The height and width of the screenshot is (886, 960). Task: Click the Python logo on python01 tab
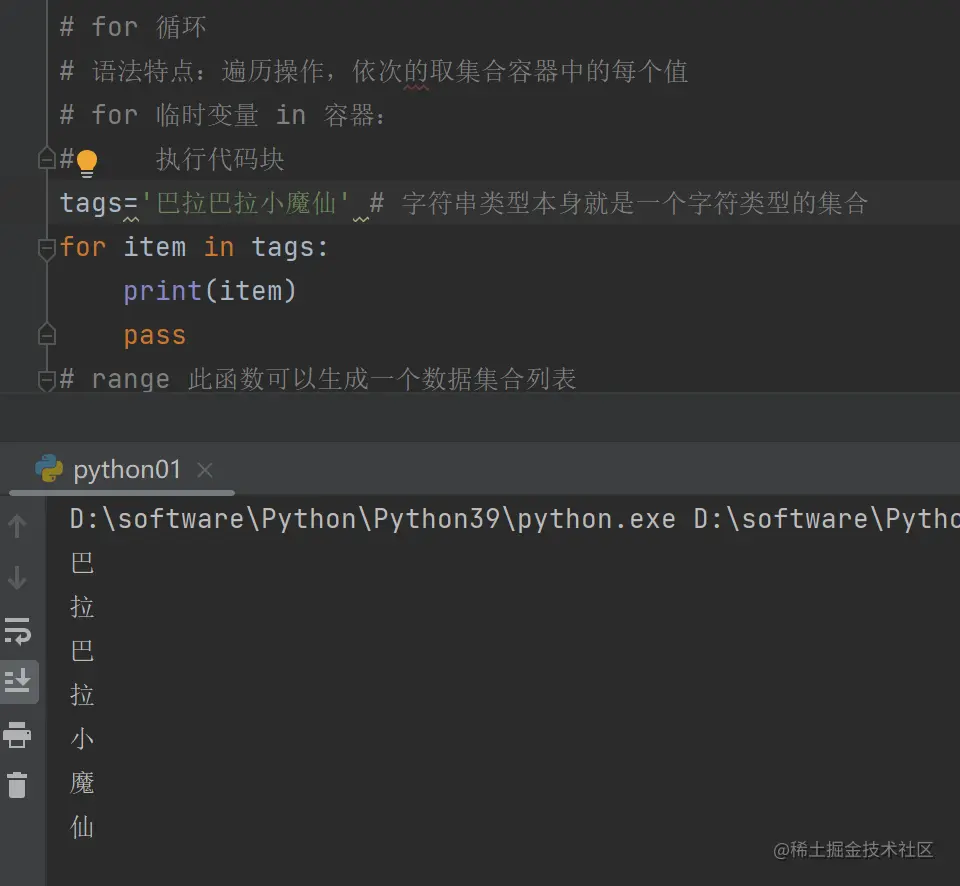[x=49, y=469]
